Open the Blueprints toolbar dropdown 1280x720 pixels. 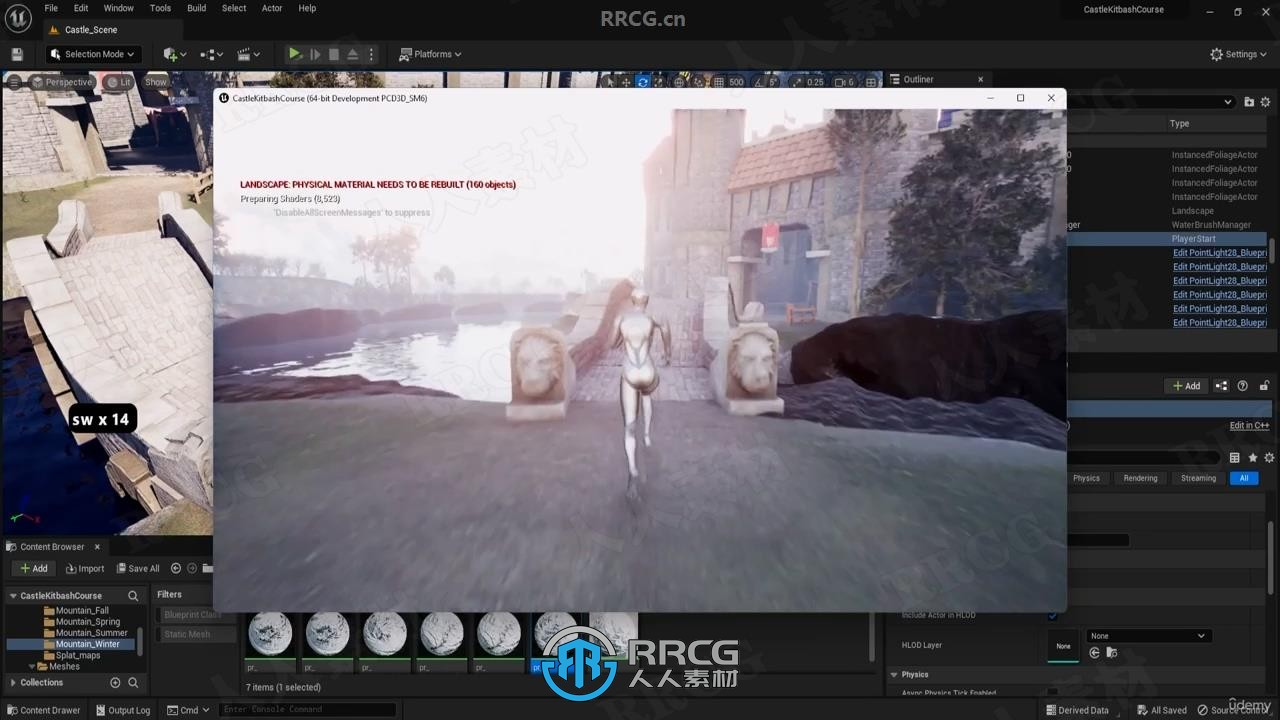click(211, 54)
